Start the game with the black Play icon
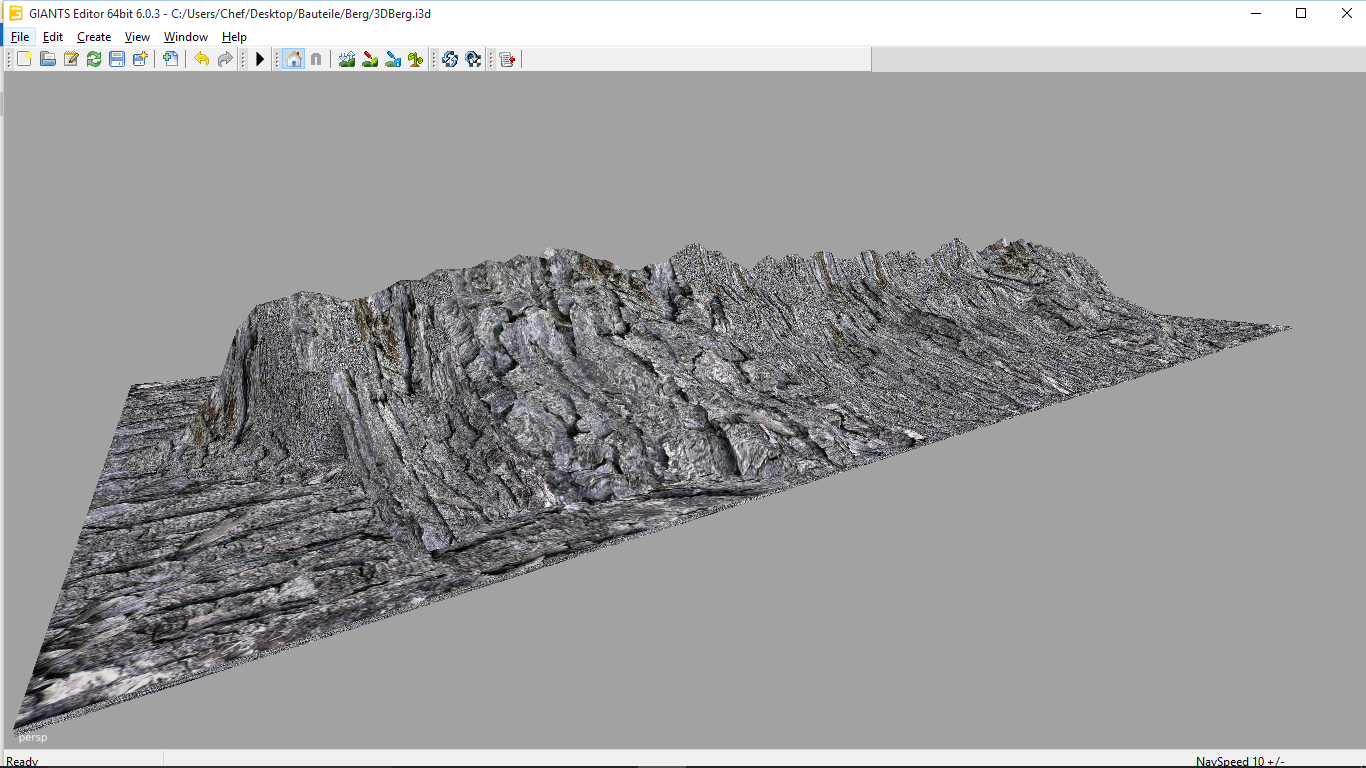Viewport: 1366px width, 768px height. click(260, 59)
